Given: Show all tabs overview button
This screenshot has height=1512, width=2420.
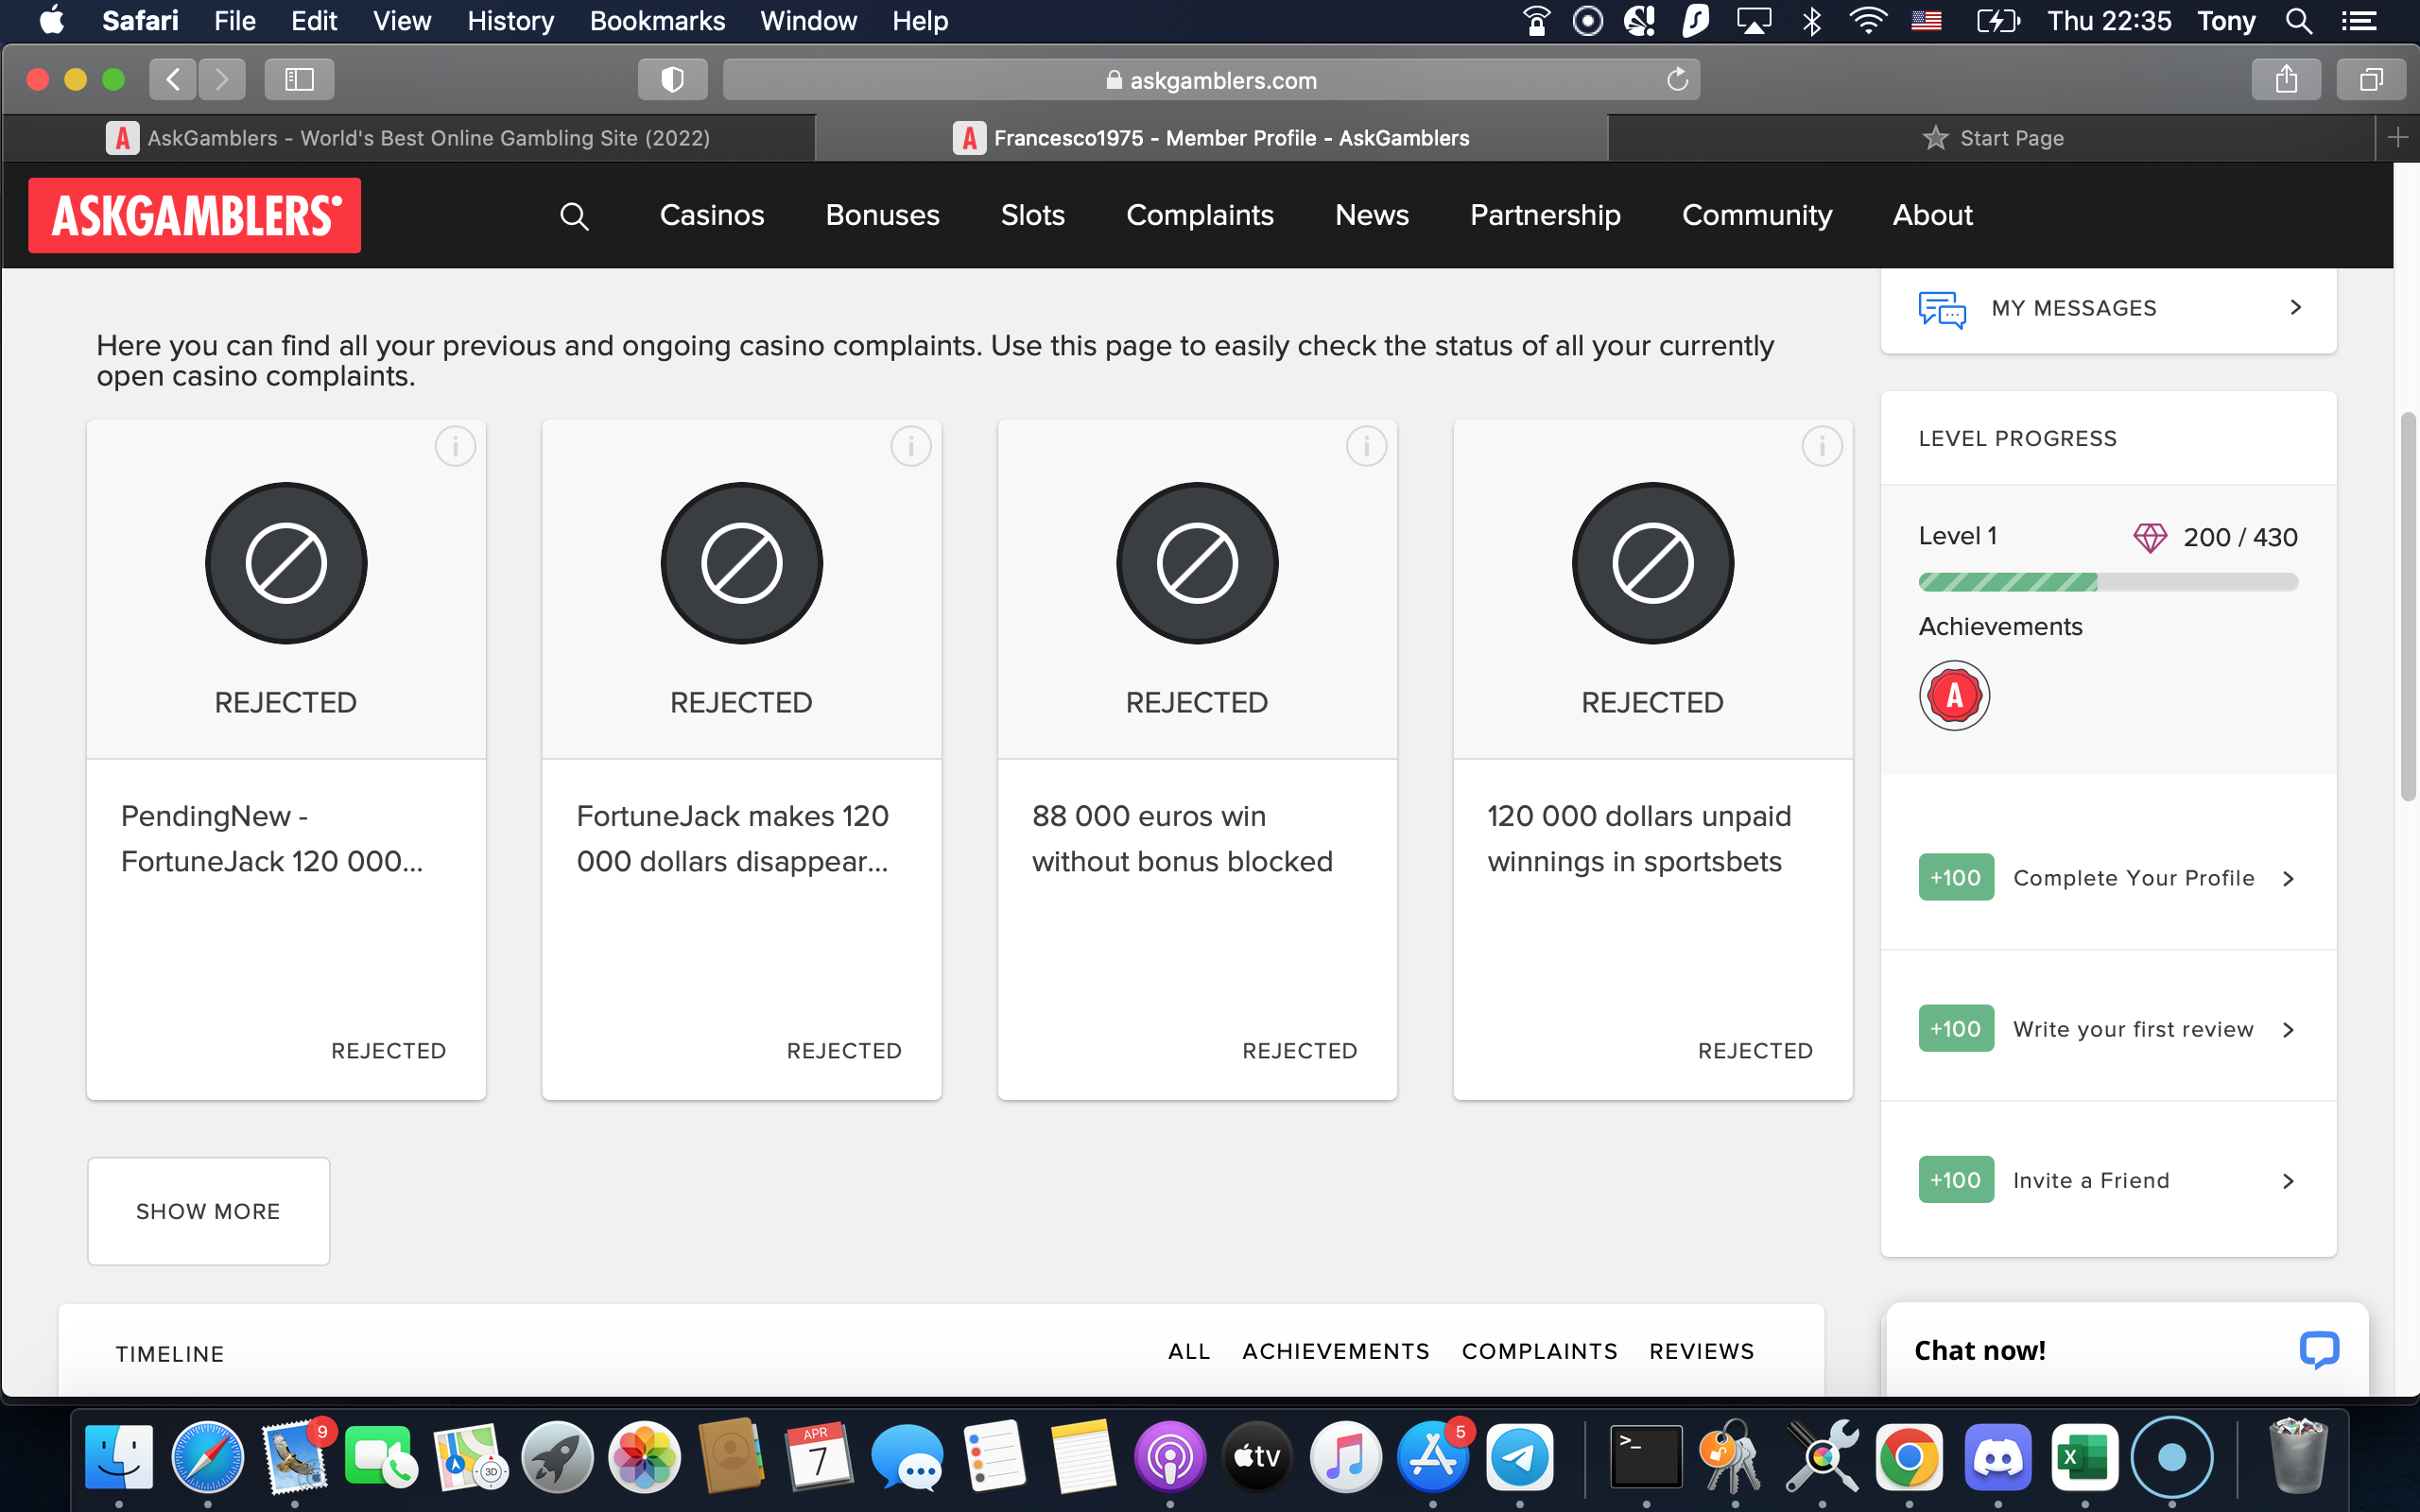Looking at the screenshot, I should [x=2371, y=79].
